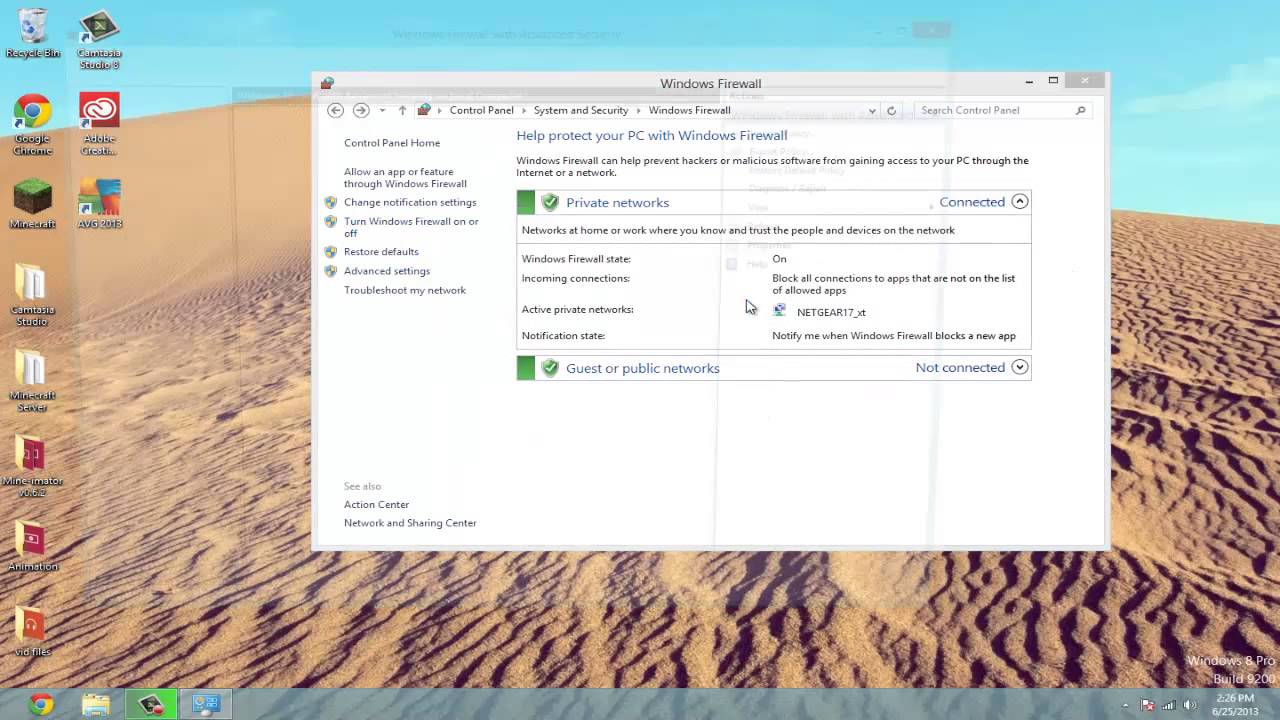This screenshot has height=720, width=1280.
Task: Open Network and Sharing Center link
Action: pyautogui.click(x=410, y=523)
